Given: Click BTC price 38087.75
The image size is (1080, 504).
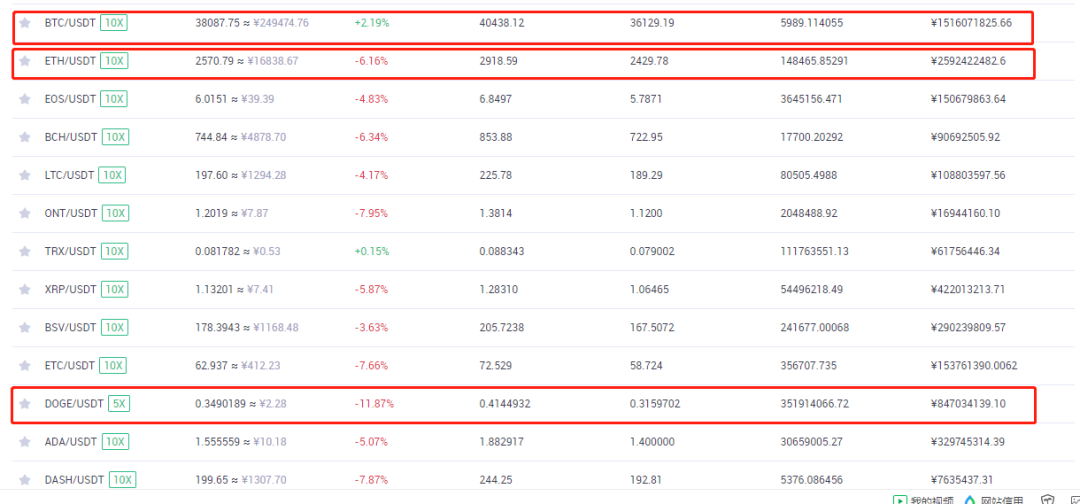Looking at the screenshot, I should click(218, 23).
